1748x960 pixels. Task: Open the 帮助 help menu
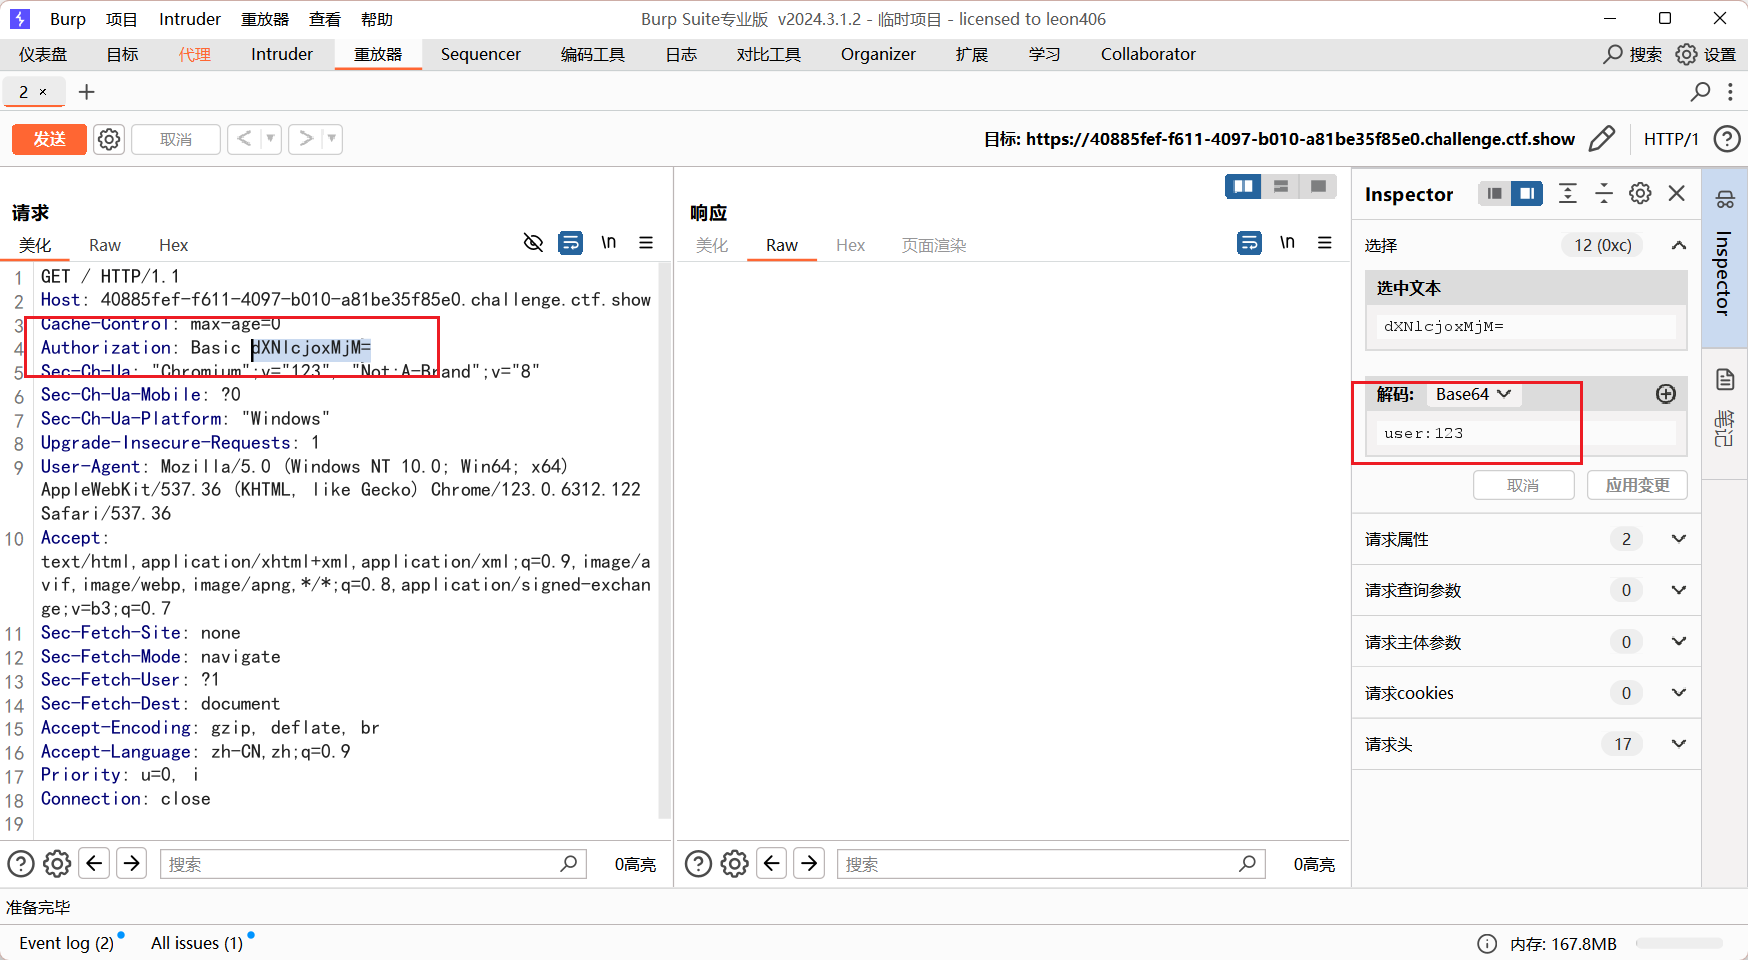point(377,19)
